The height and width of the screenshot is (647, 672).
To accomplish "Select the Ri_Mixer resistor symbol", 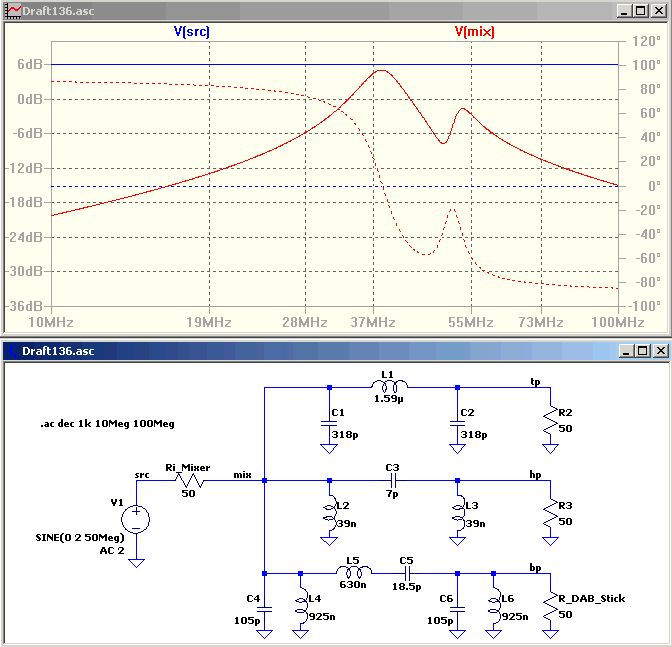I will tap(188, 481).
